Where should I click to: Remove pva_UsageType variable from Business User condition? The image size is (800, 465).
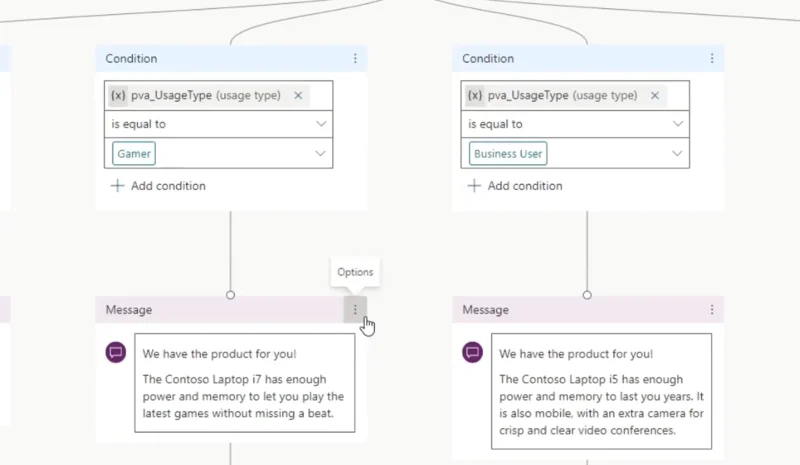click(655, 95)
